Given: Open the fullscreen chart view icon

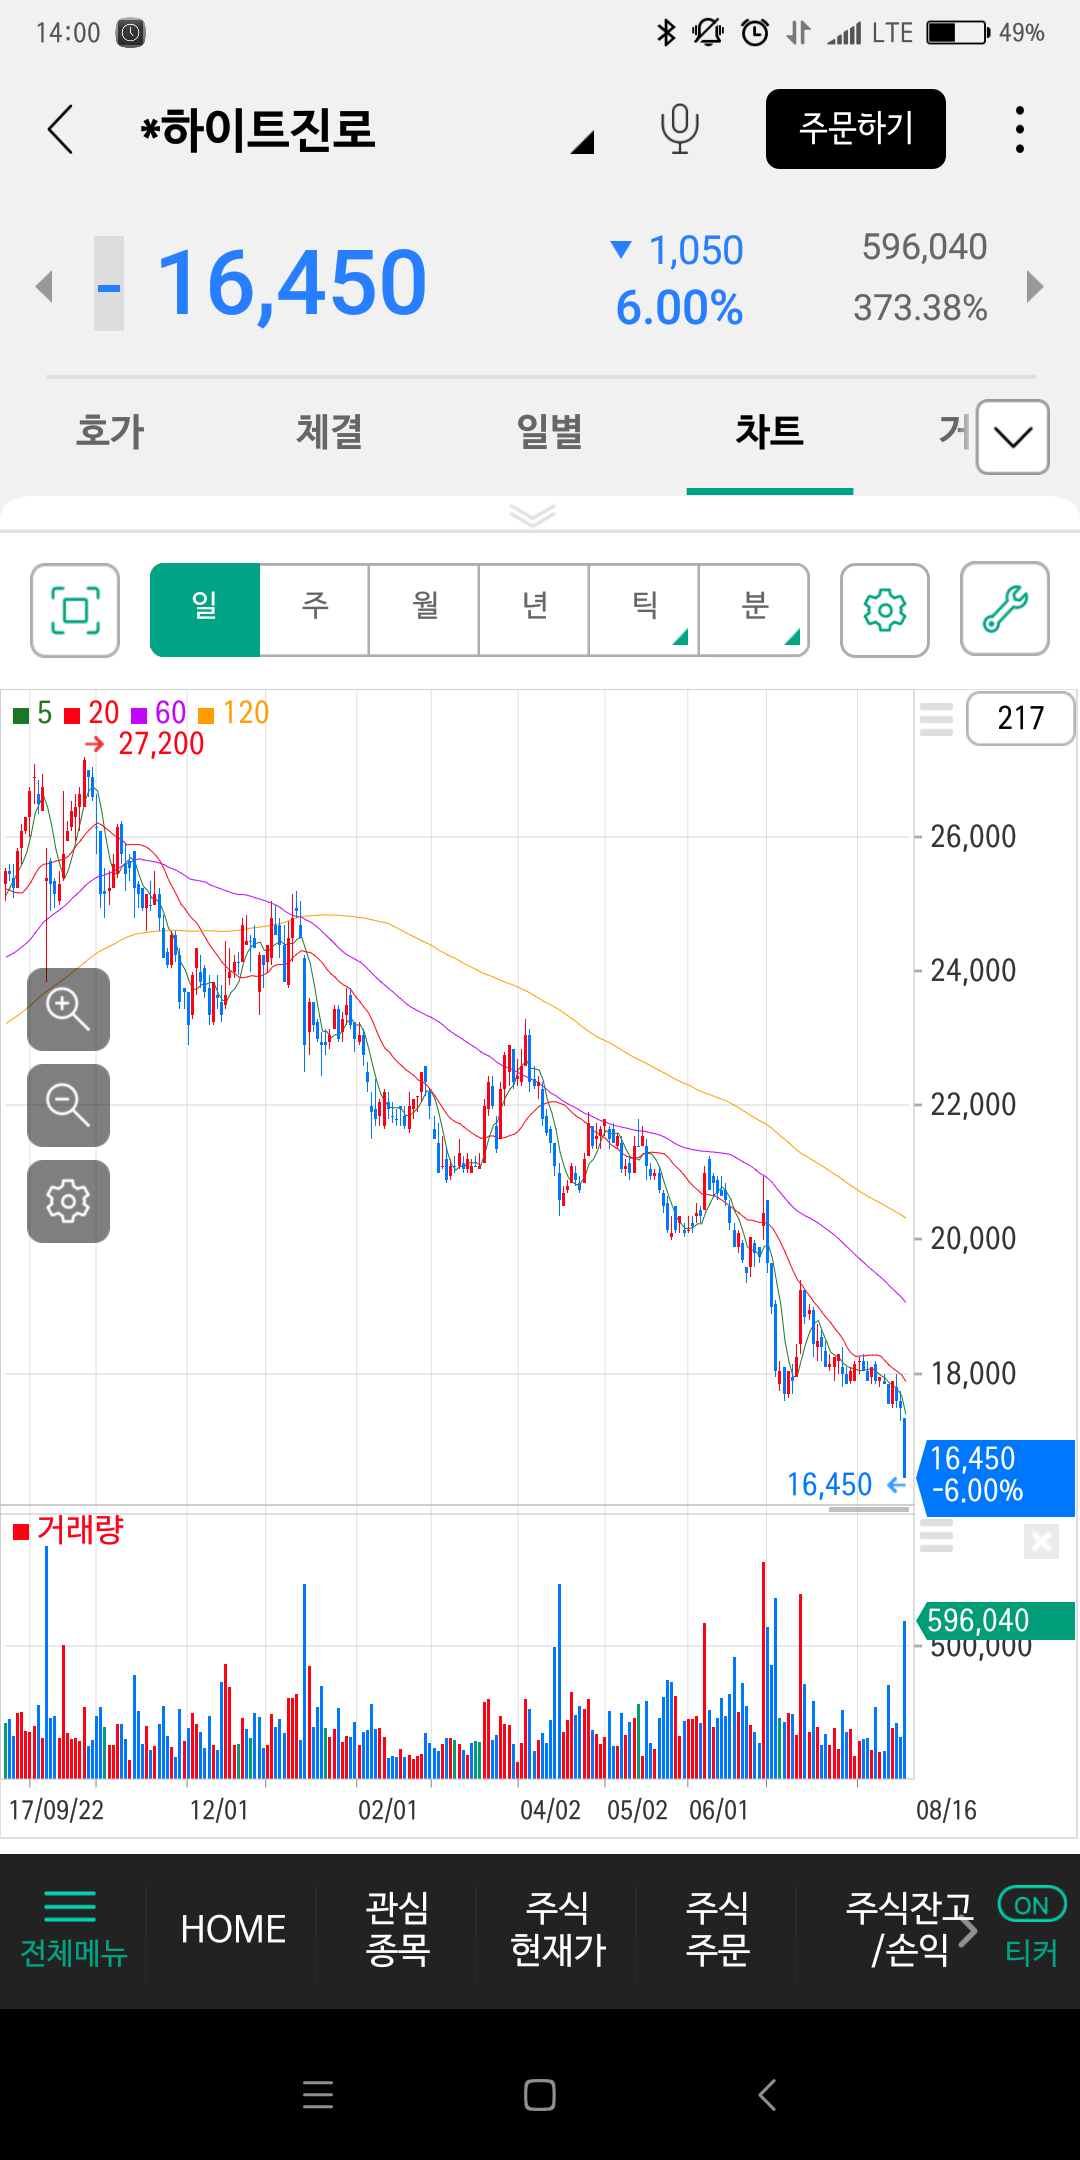Looking at the screenshot, I should [75, 610].
